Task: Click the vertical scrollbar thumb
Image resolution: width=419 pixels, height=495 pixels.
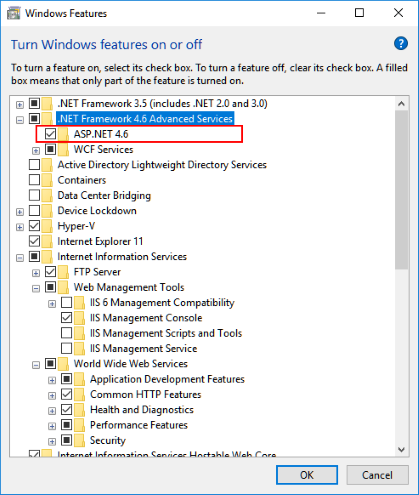Action: [x=401, y=190]
